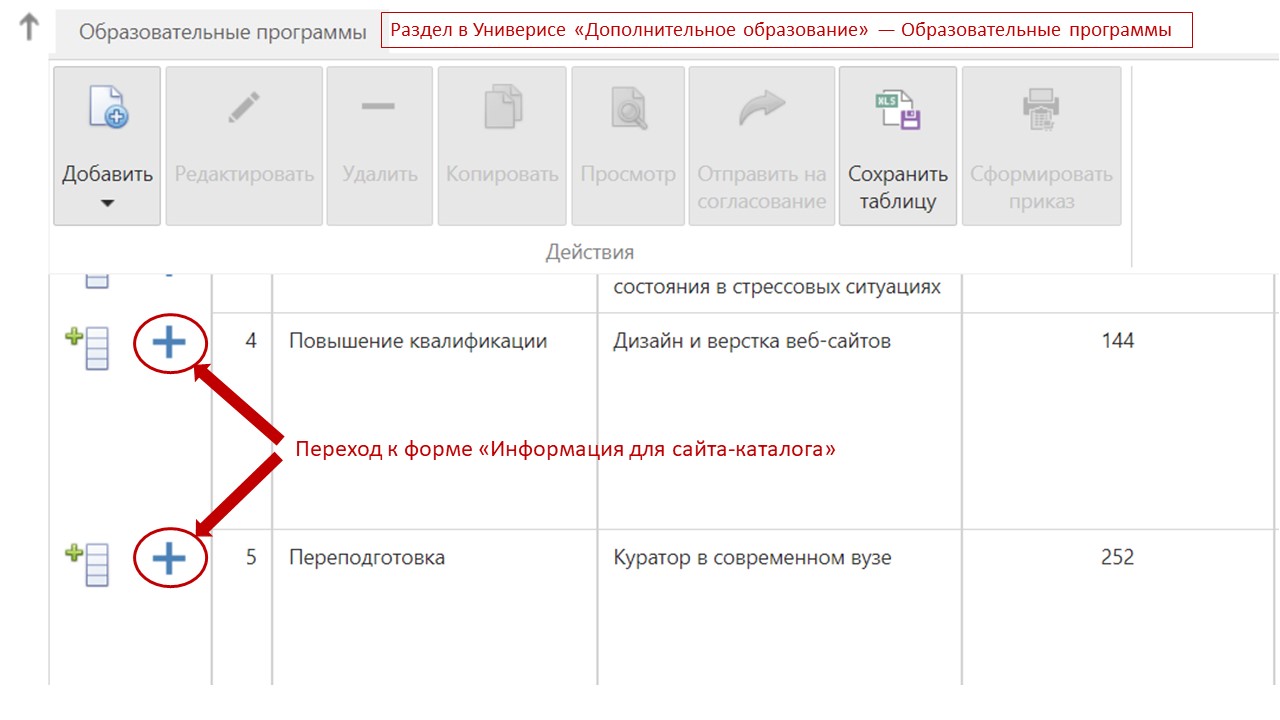Click blue plus in Переподготовка row

[169, 559]
